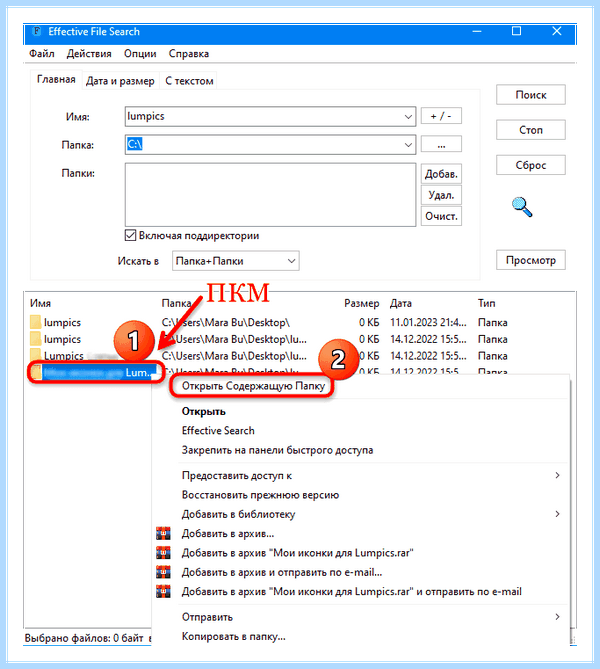Switch to the Главная tab

coord(56,79)
